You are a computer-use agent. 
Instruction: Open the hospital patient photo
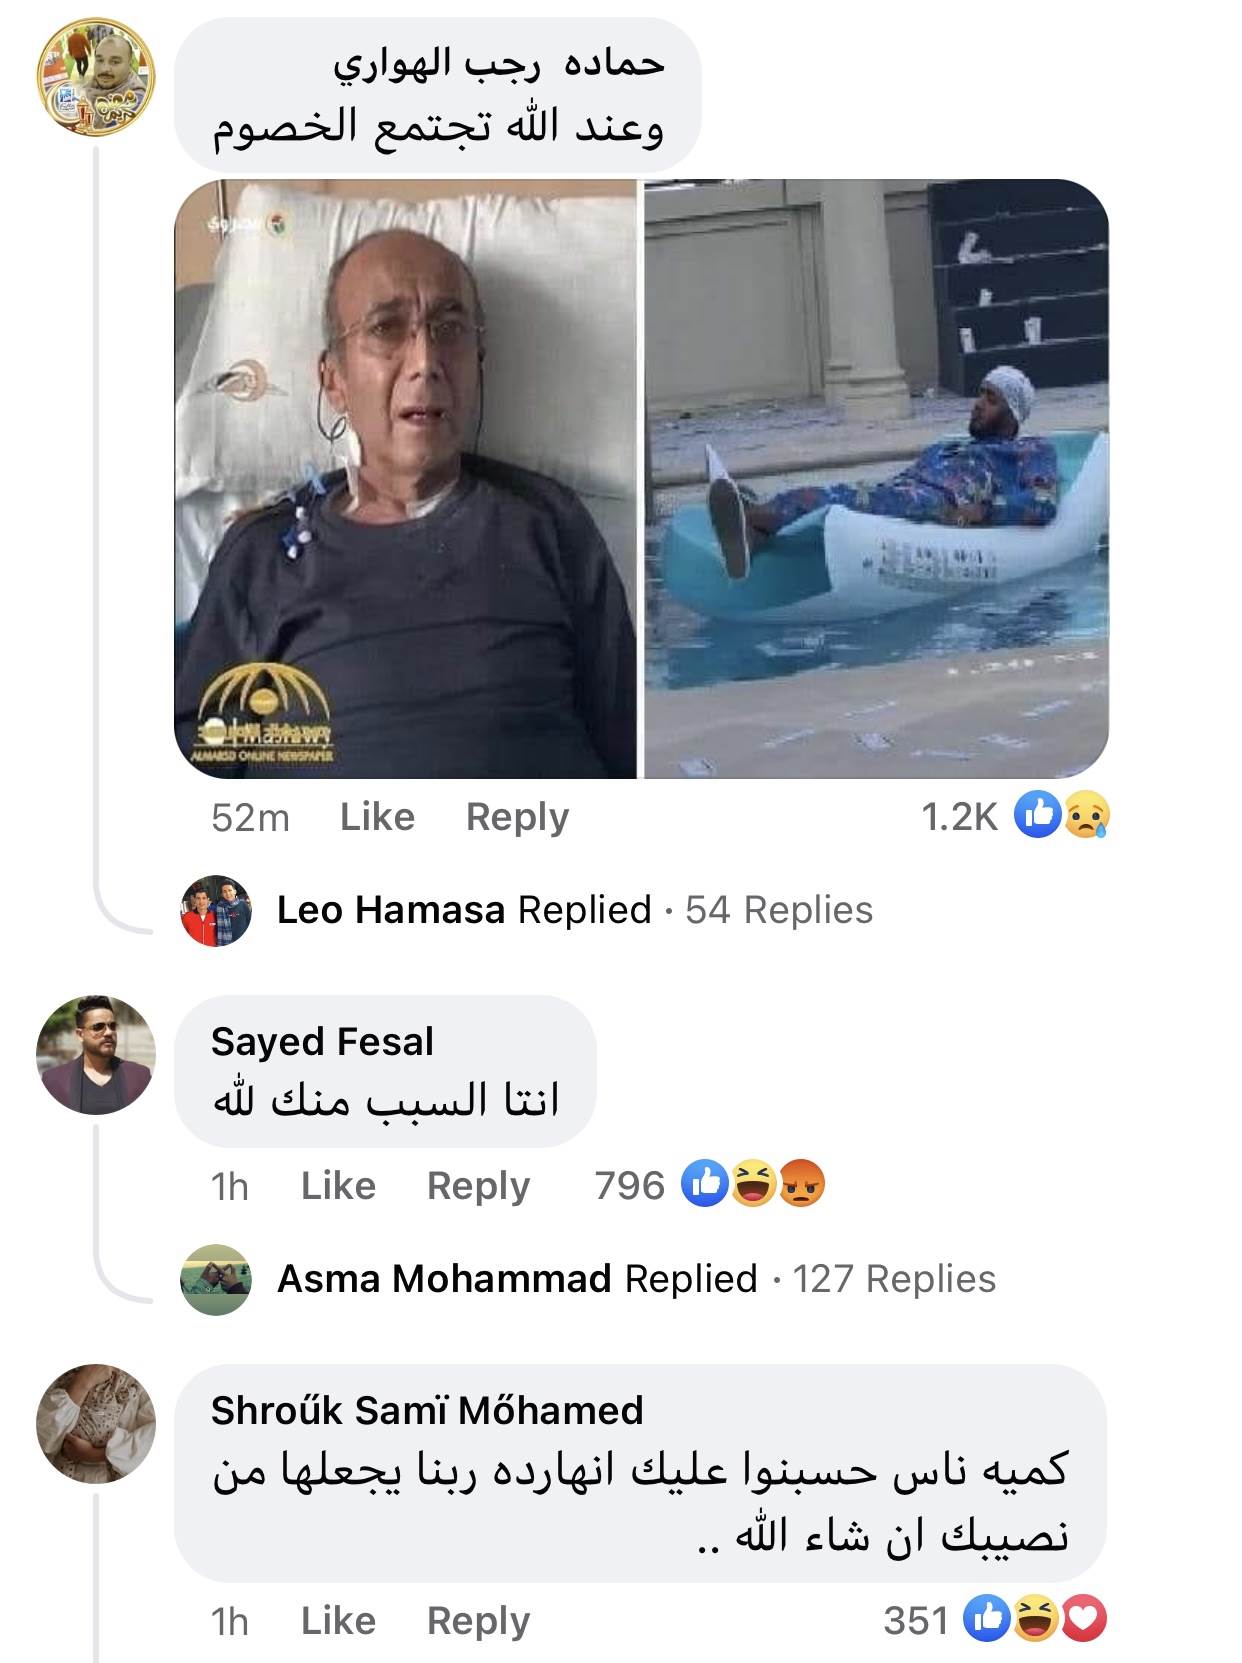click(406, 479)
